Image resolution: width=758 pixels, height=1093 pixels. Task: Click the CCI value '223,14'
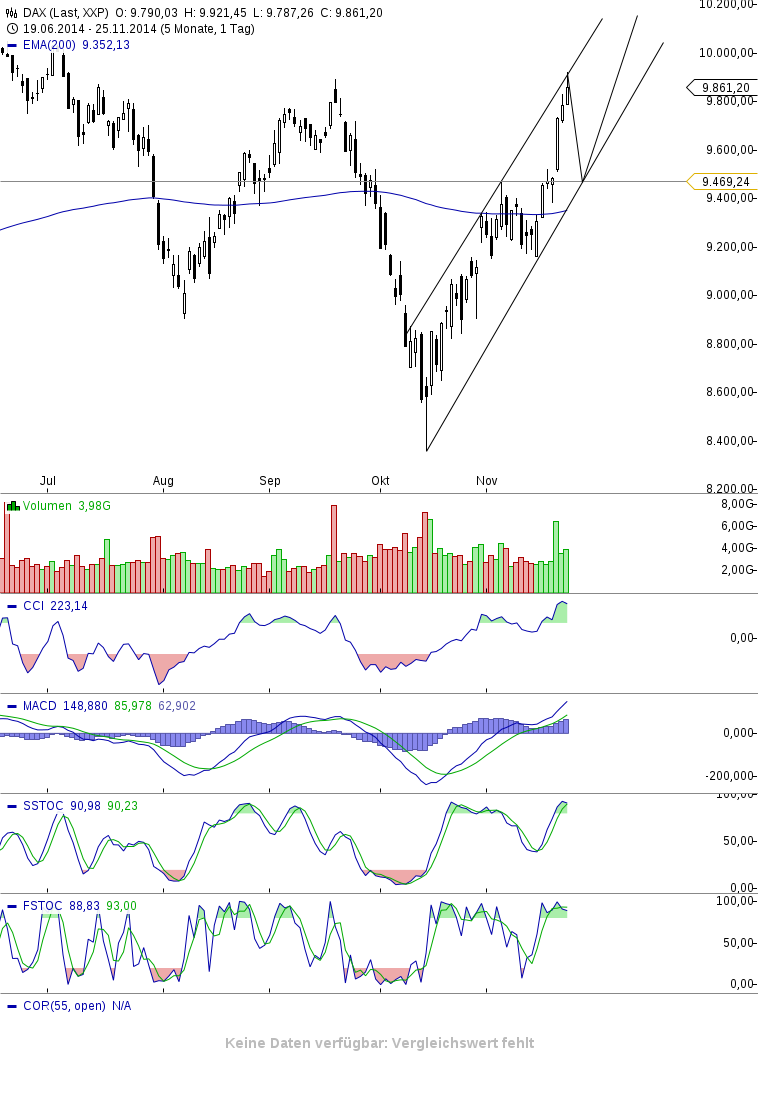(x=69, y=606)
